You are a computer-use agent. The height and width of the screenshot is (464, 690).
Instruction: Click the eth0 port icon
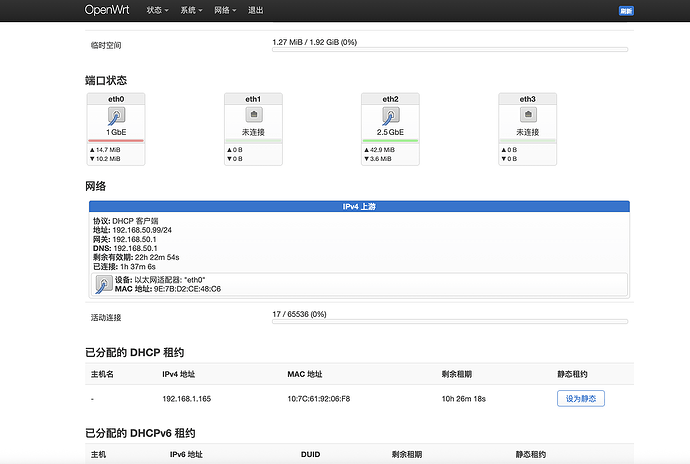[x=115, y=116]
